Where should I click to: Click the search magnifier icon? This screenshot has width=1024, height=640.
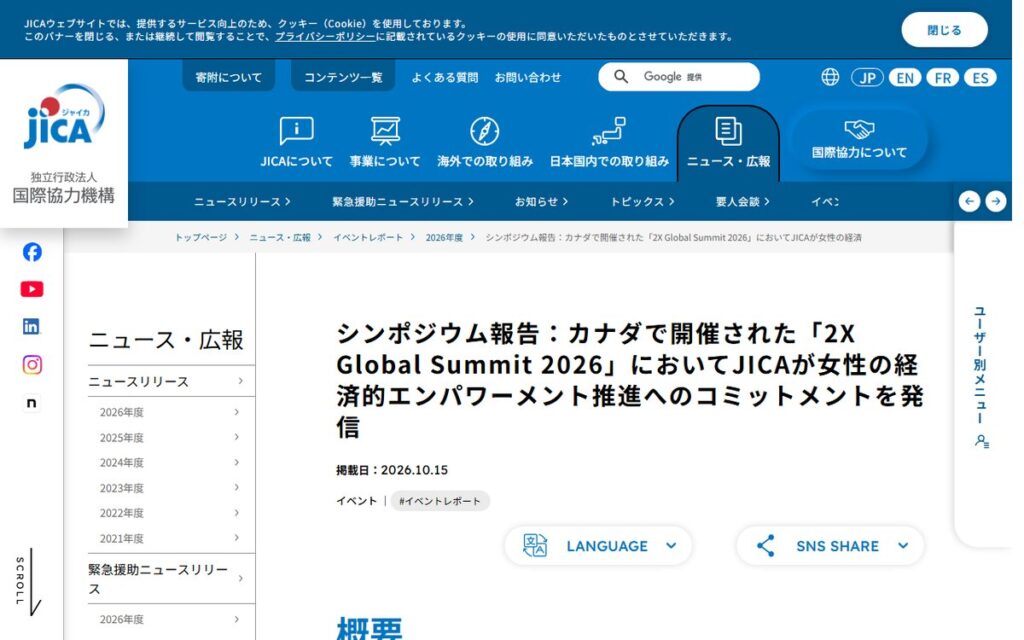[x=621, y=77]
